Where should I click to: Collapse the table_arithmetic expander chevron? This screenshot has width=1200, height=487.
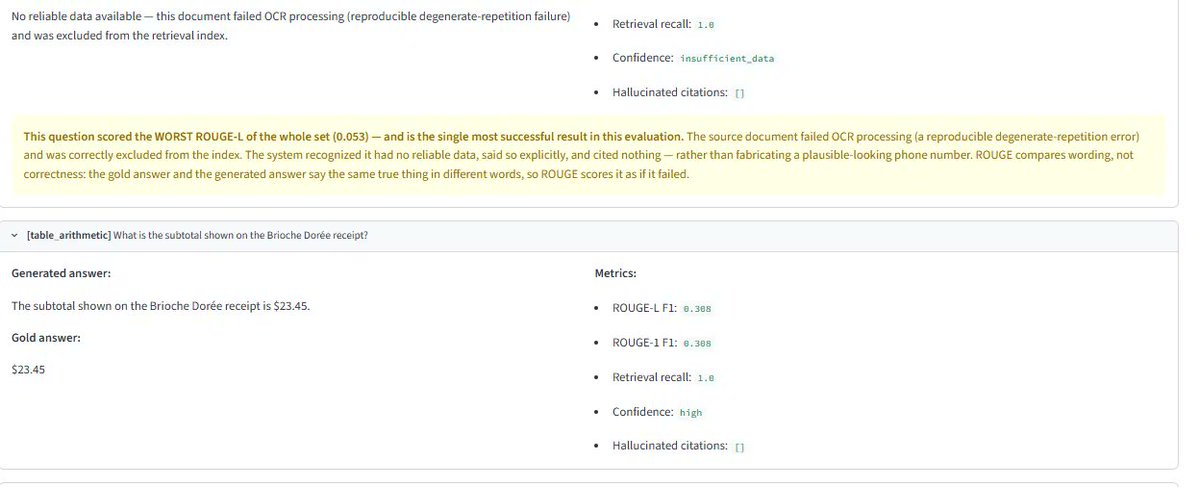(x=14, y=235)
